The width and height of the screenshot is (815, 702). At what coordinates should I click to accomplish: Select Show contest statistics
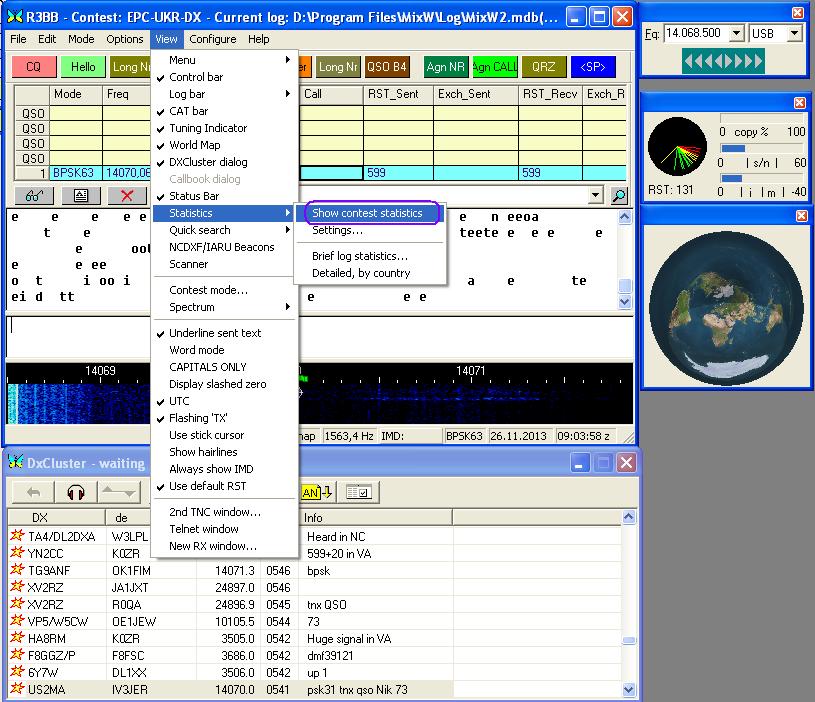(366, 213)
